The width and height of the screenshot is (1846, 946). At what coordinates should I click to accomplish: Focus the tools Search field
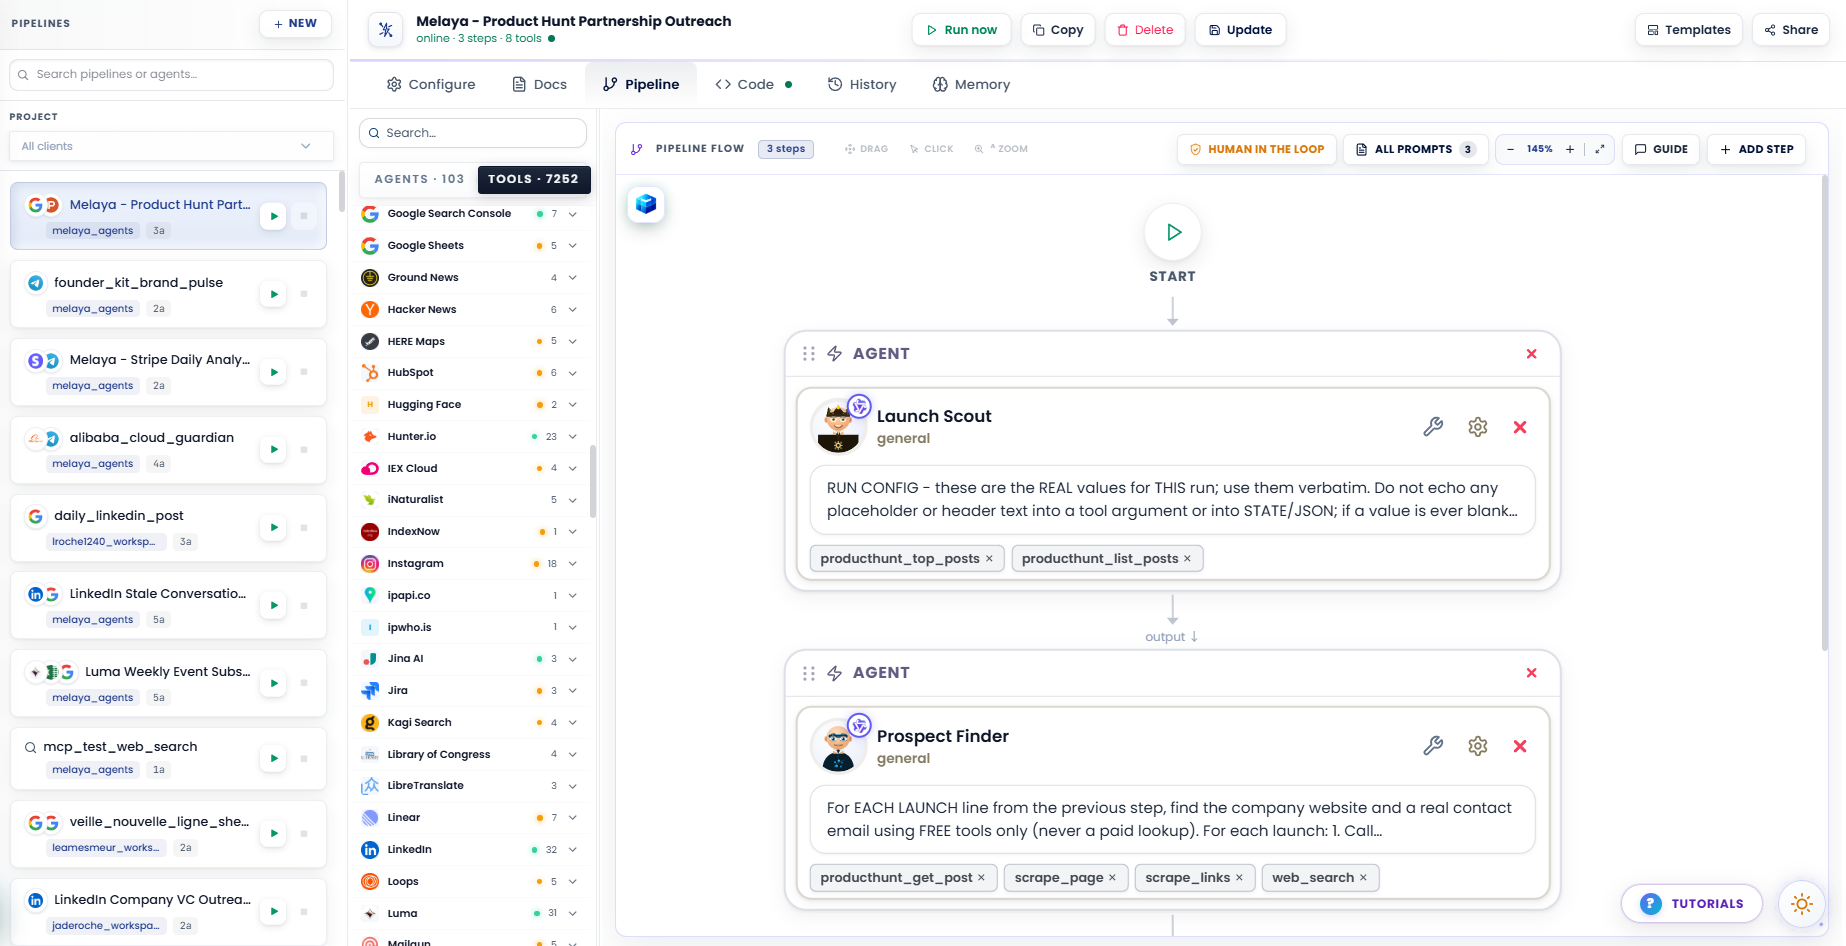(473, 133)
